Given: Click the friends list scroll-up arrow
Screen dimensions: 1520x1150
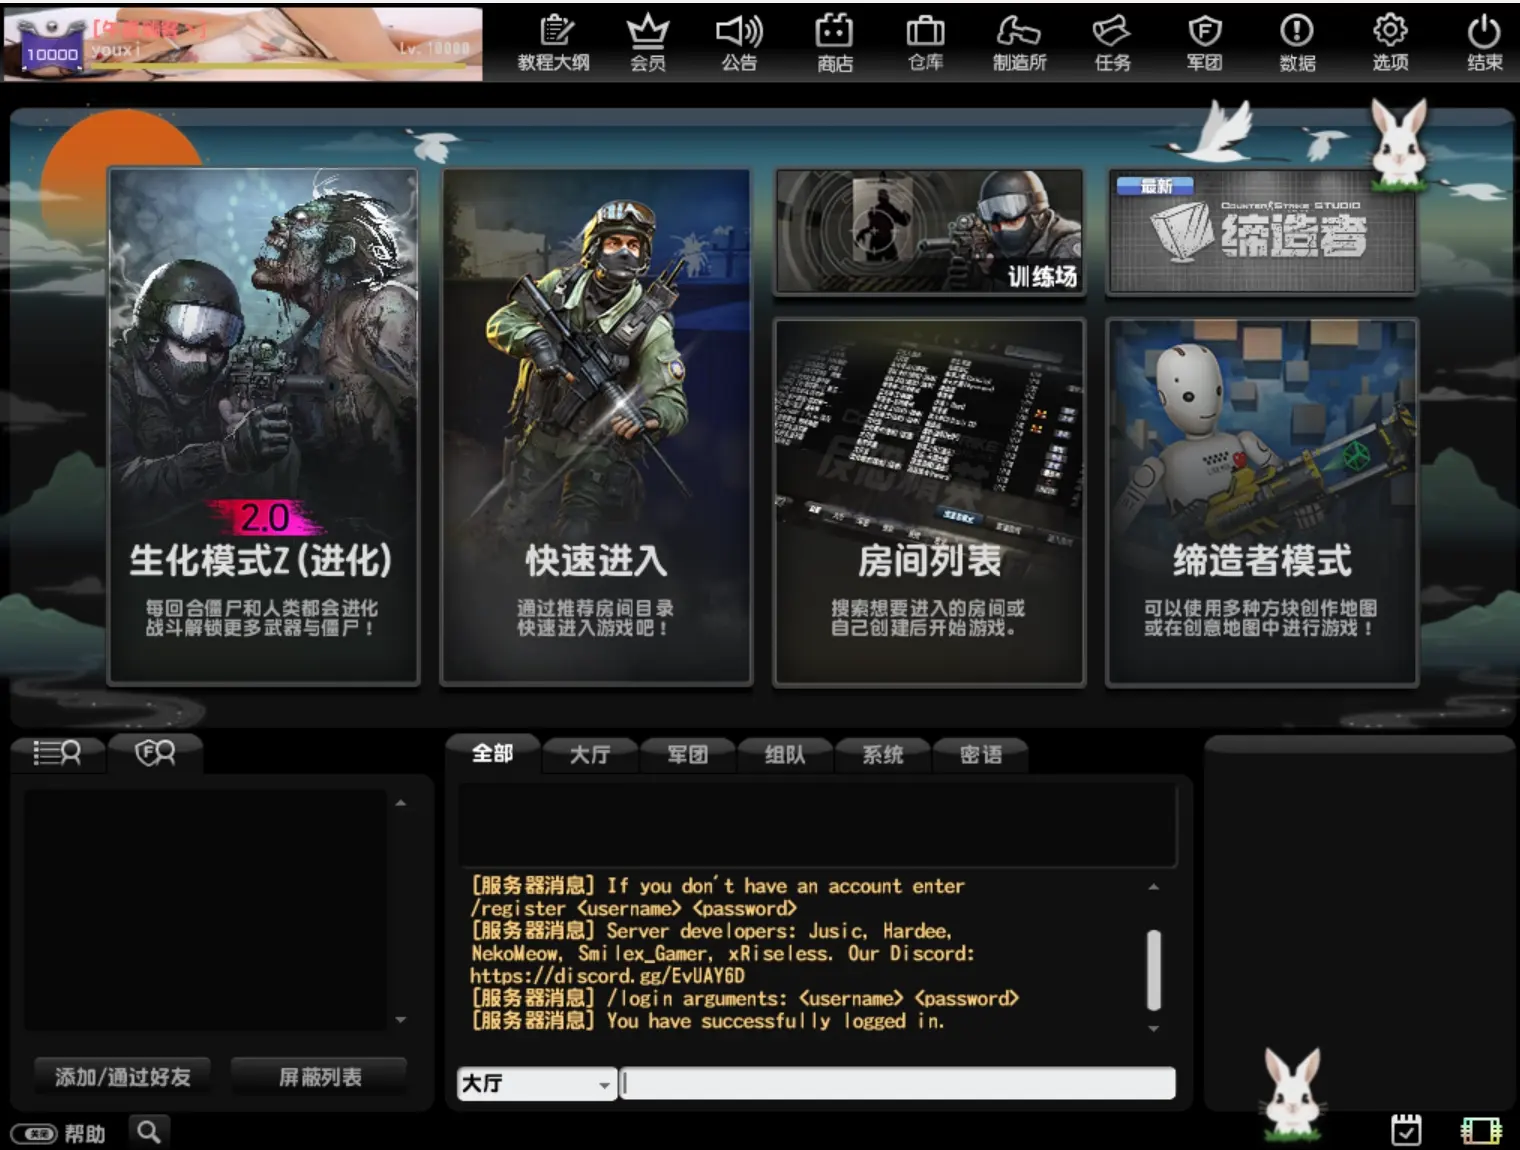Looking at the screenshot, I should (401, 803).
